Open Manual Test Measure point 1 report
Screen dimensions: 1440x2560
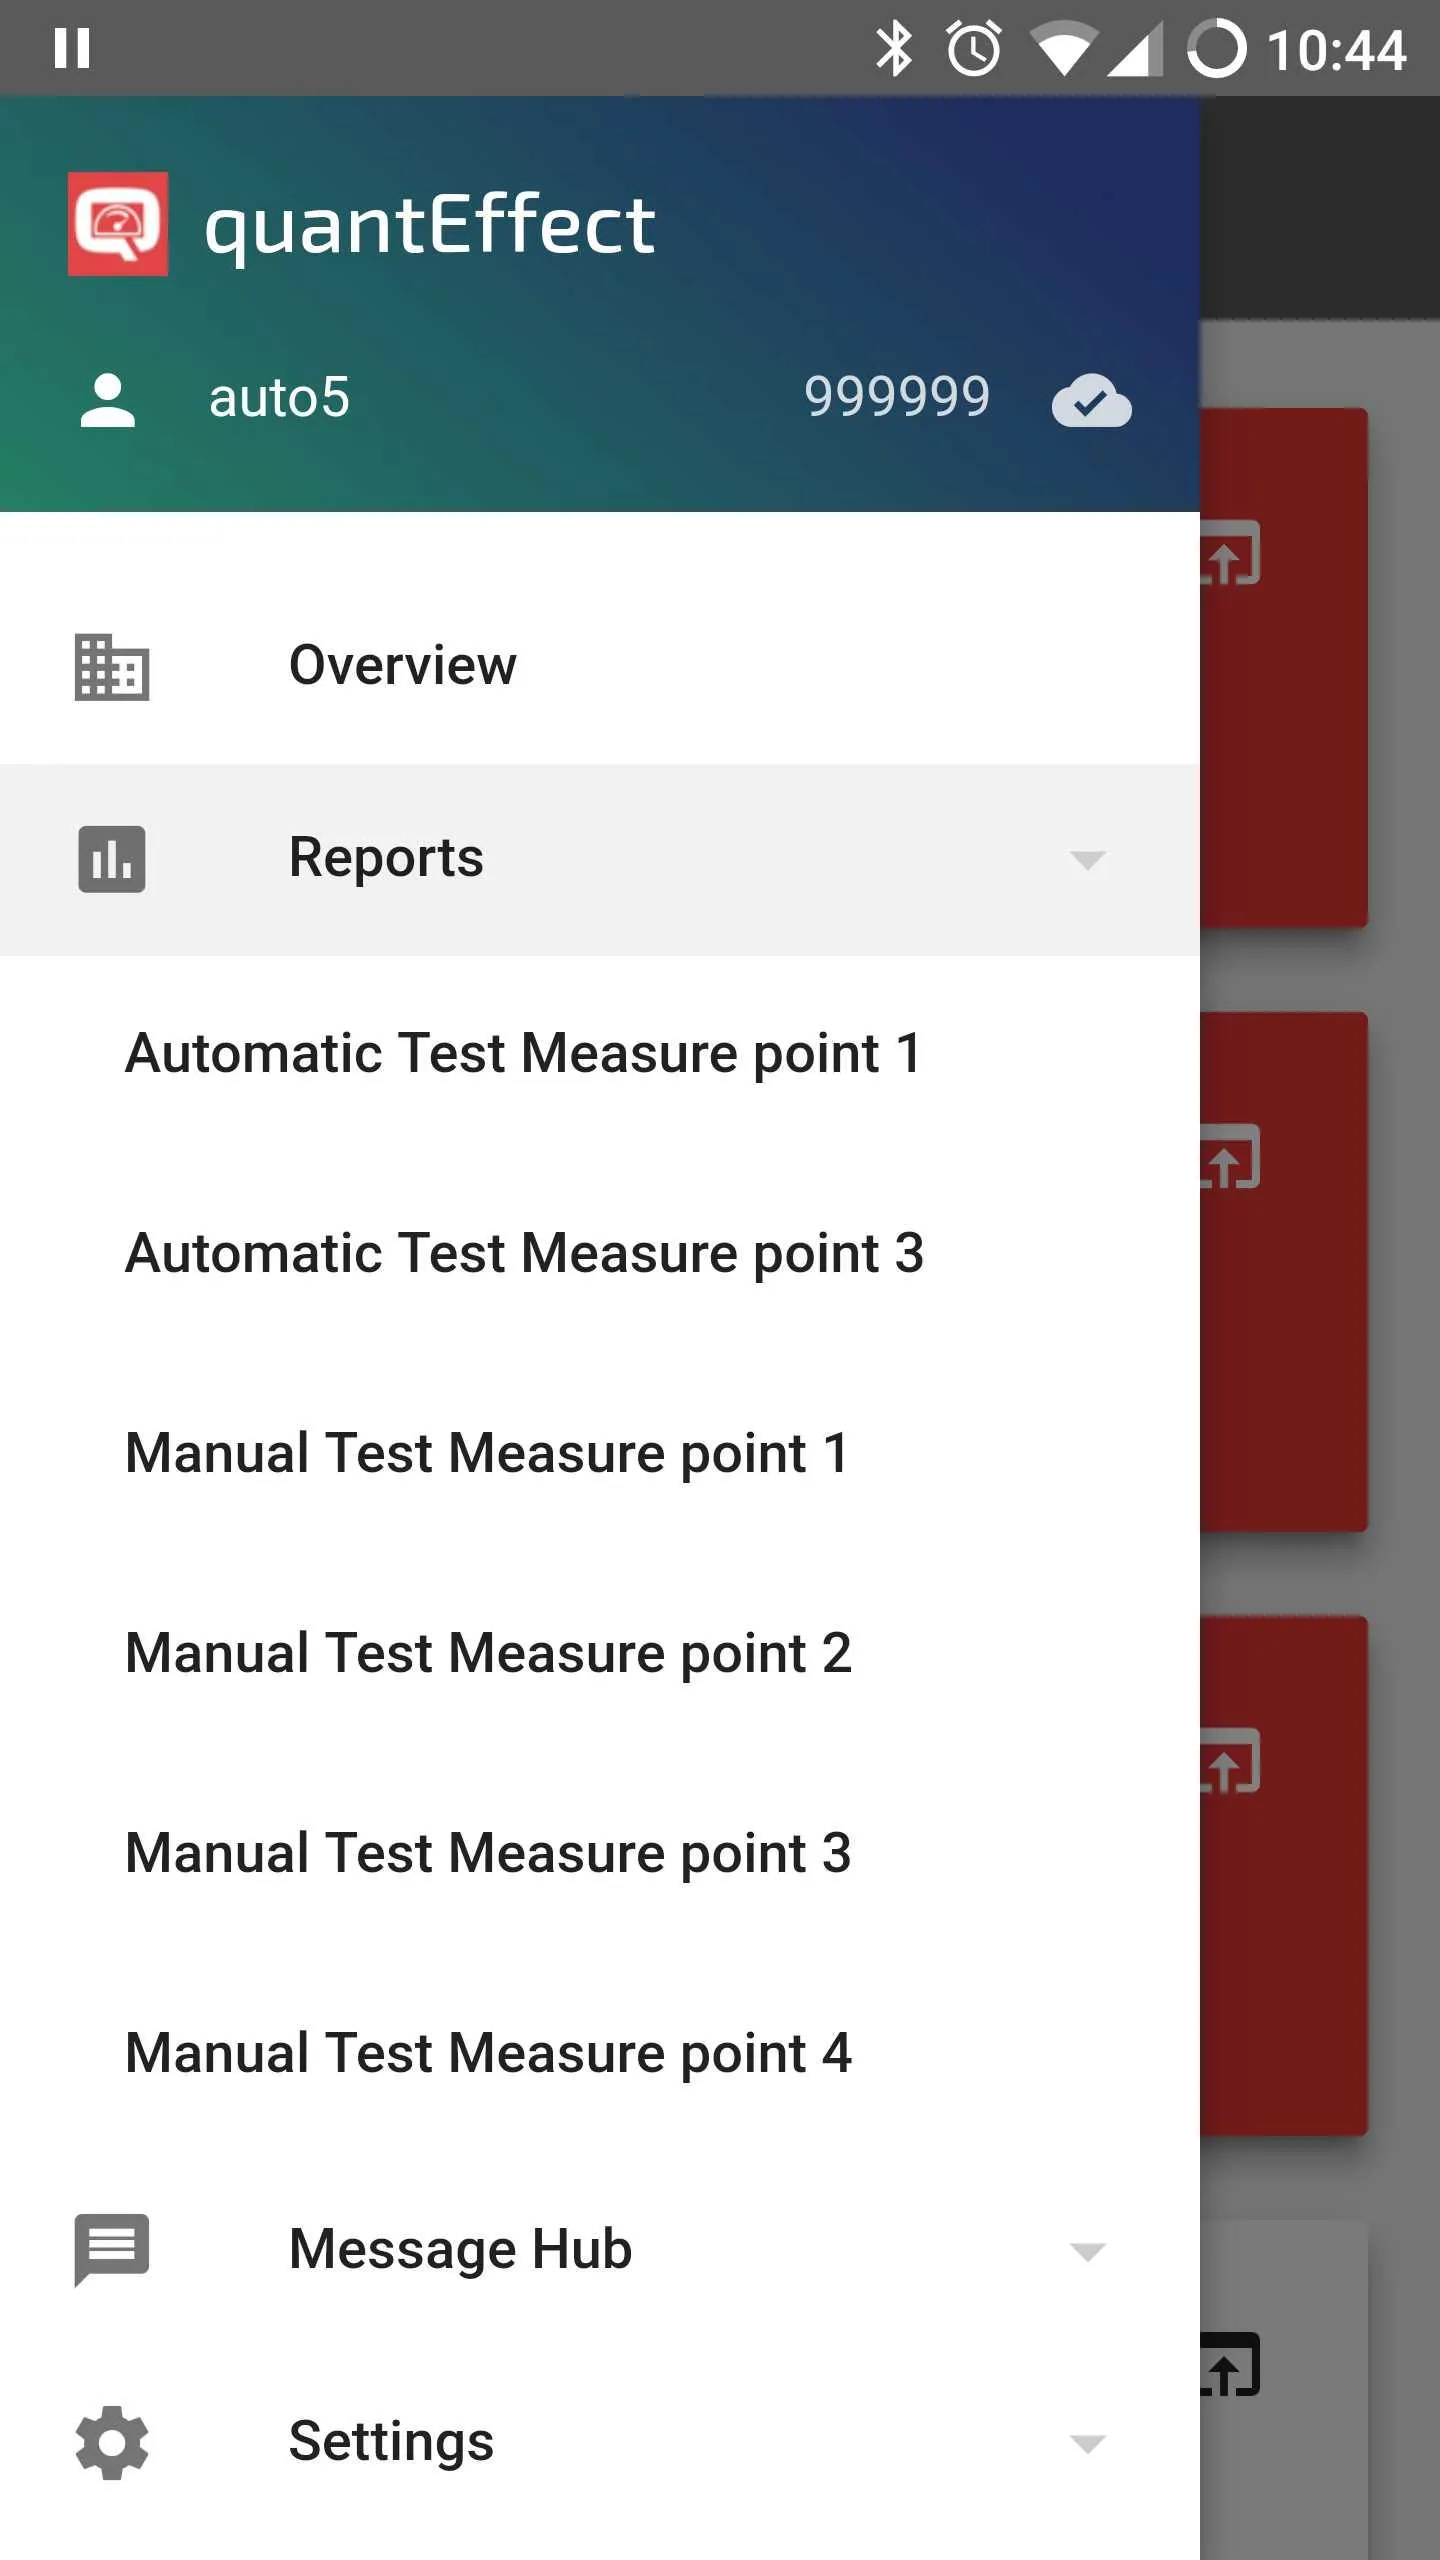pos(600,1454)
